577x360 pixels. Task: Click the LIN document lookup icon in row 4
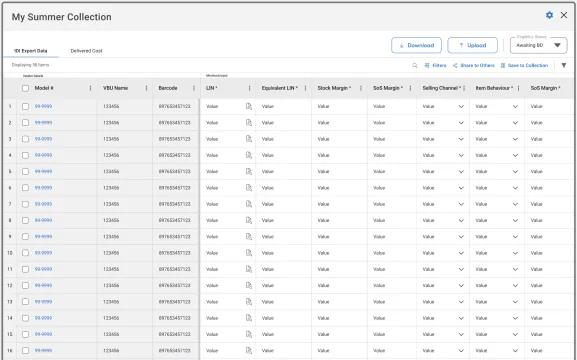(249, 155)
